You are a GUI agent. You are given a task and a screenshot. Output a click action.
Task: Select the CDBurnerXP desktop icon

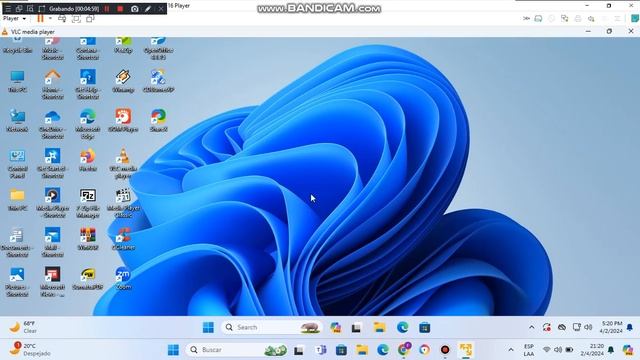pos(158,81)
